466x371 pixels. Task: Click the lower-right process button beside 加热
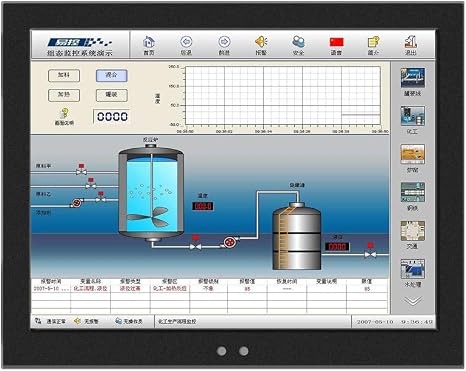coord(112,95)
